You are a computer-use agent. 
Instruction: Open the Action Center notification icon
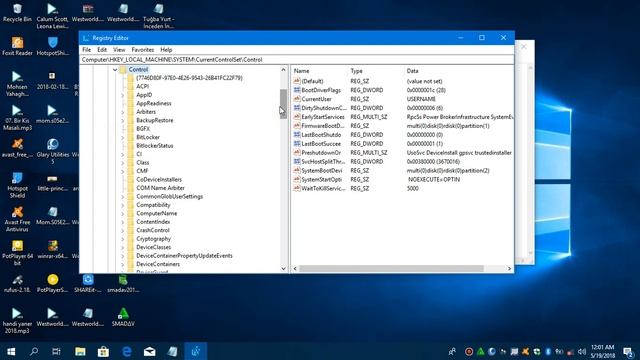click(629, 351)
